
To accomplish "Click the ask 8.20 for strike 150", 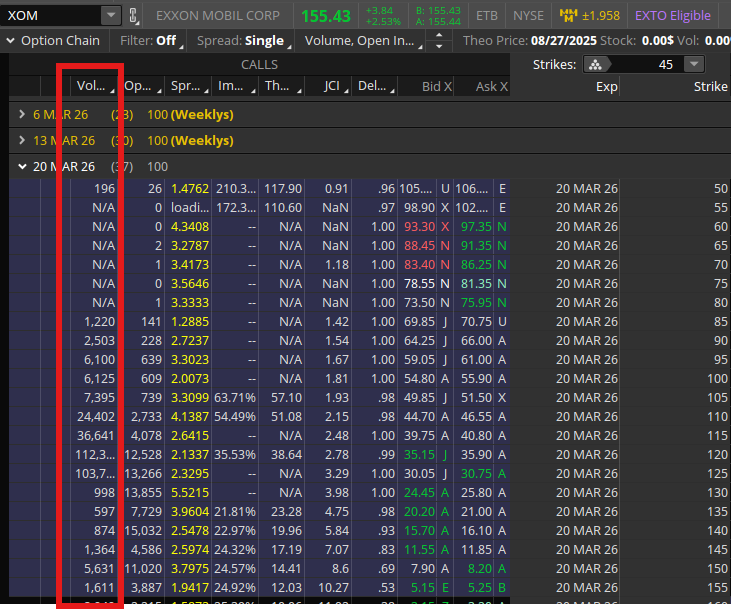I will 480,569.
